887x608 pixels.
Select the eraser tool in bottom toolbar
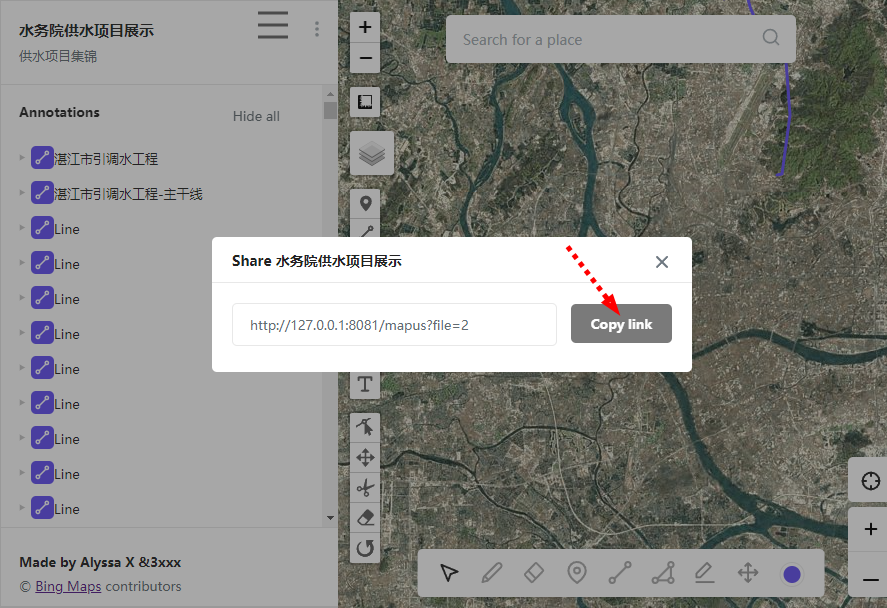tap(534, 573)
